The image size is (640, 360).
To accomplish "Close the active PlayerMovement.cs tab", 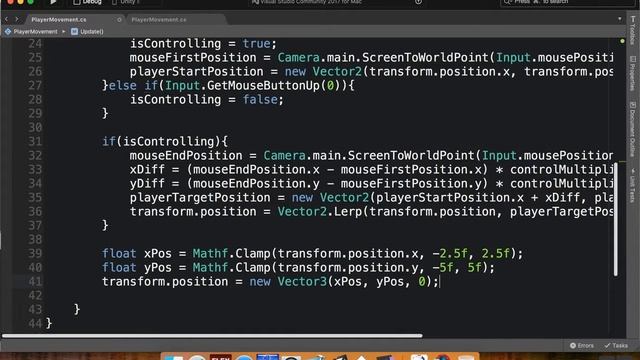I will 119,20.
